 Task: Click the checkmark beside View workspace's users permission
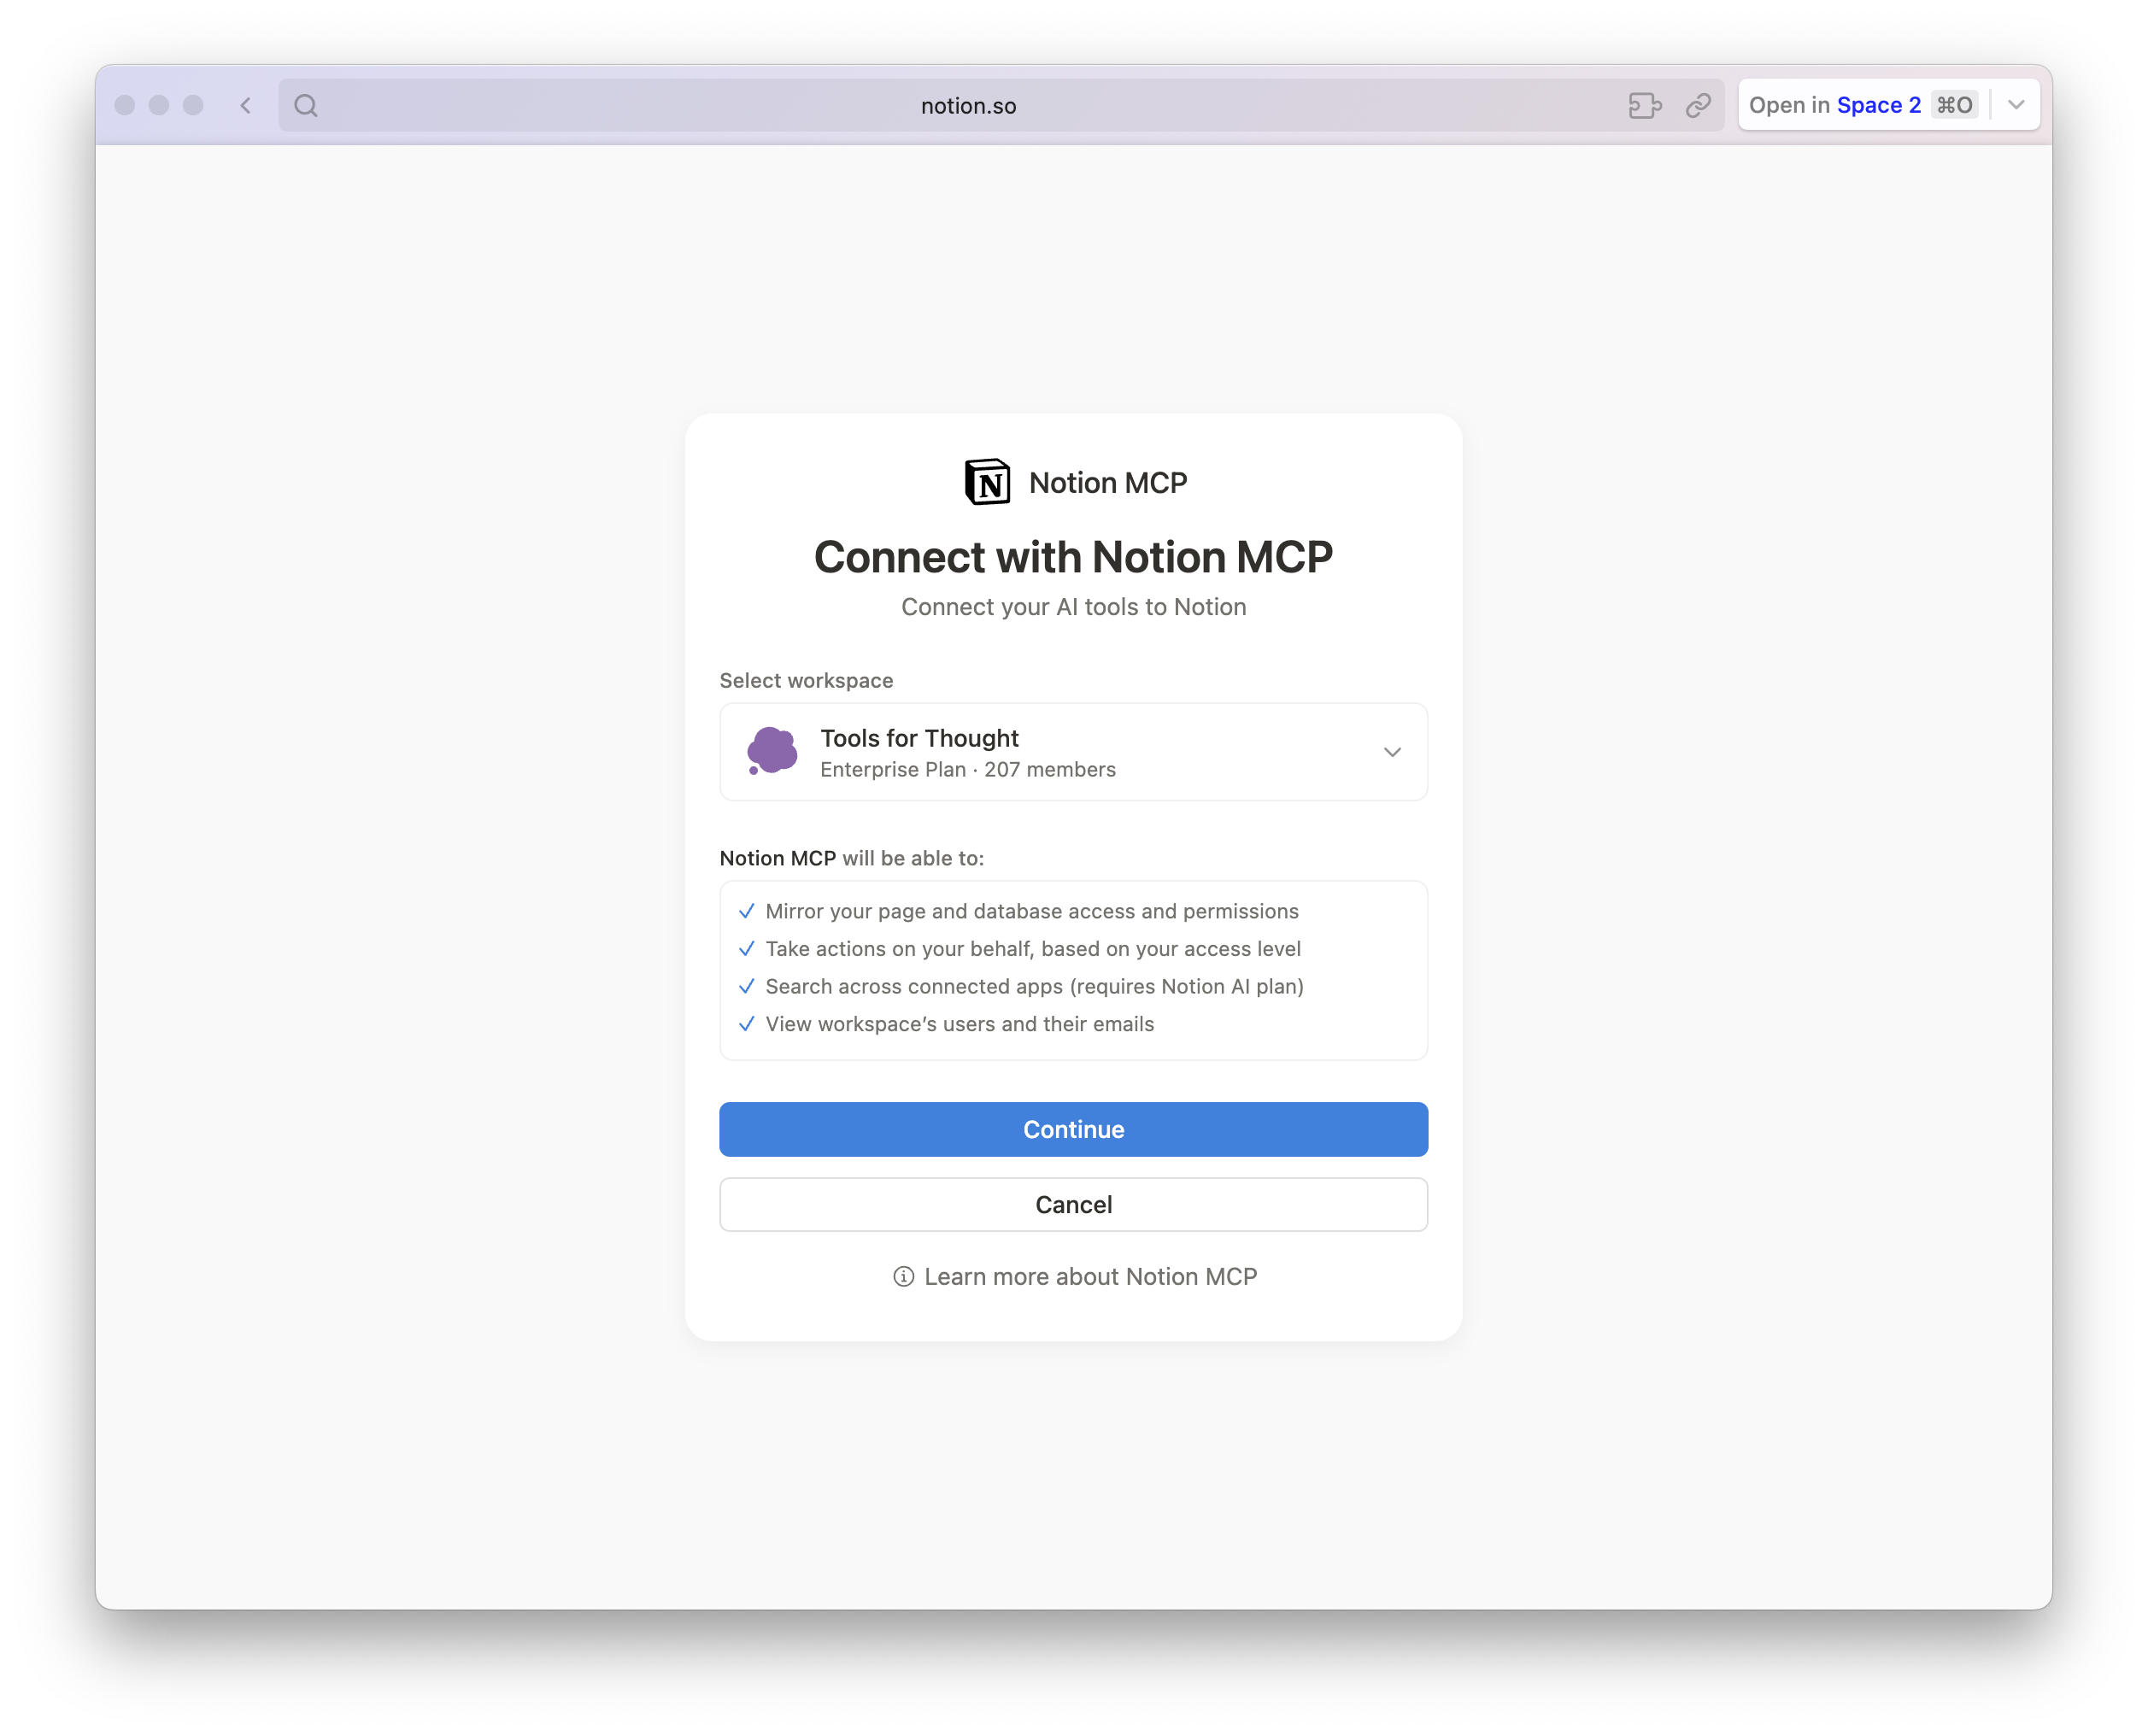(x=747, y=1024)
